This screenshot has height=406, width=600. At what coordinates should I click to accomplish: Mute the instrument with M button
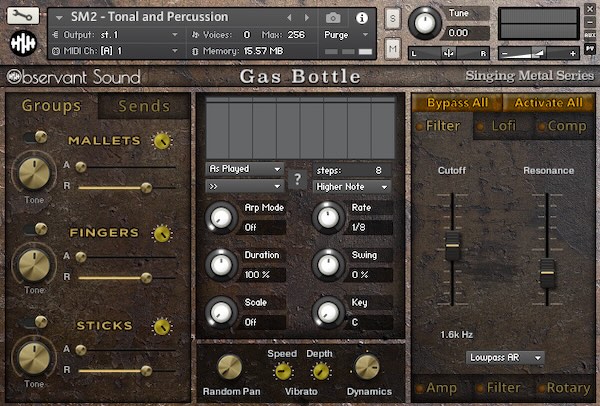[393, 48]
